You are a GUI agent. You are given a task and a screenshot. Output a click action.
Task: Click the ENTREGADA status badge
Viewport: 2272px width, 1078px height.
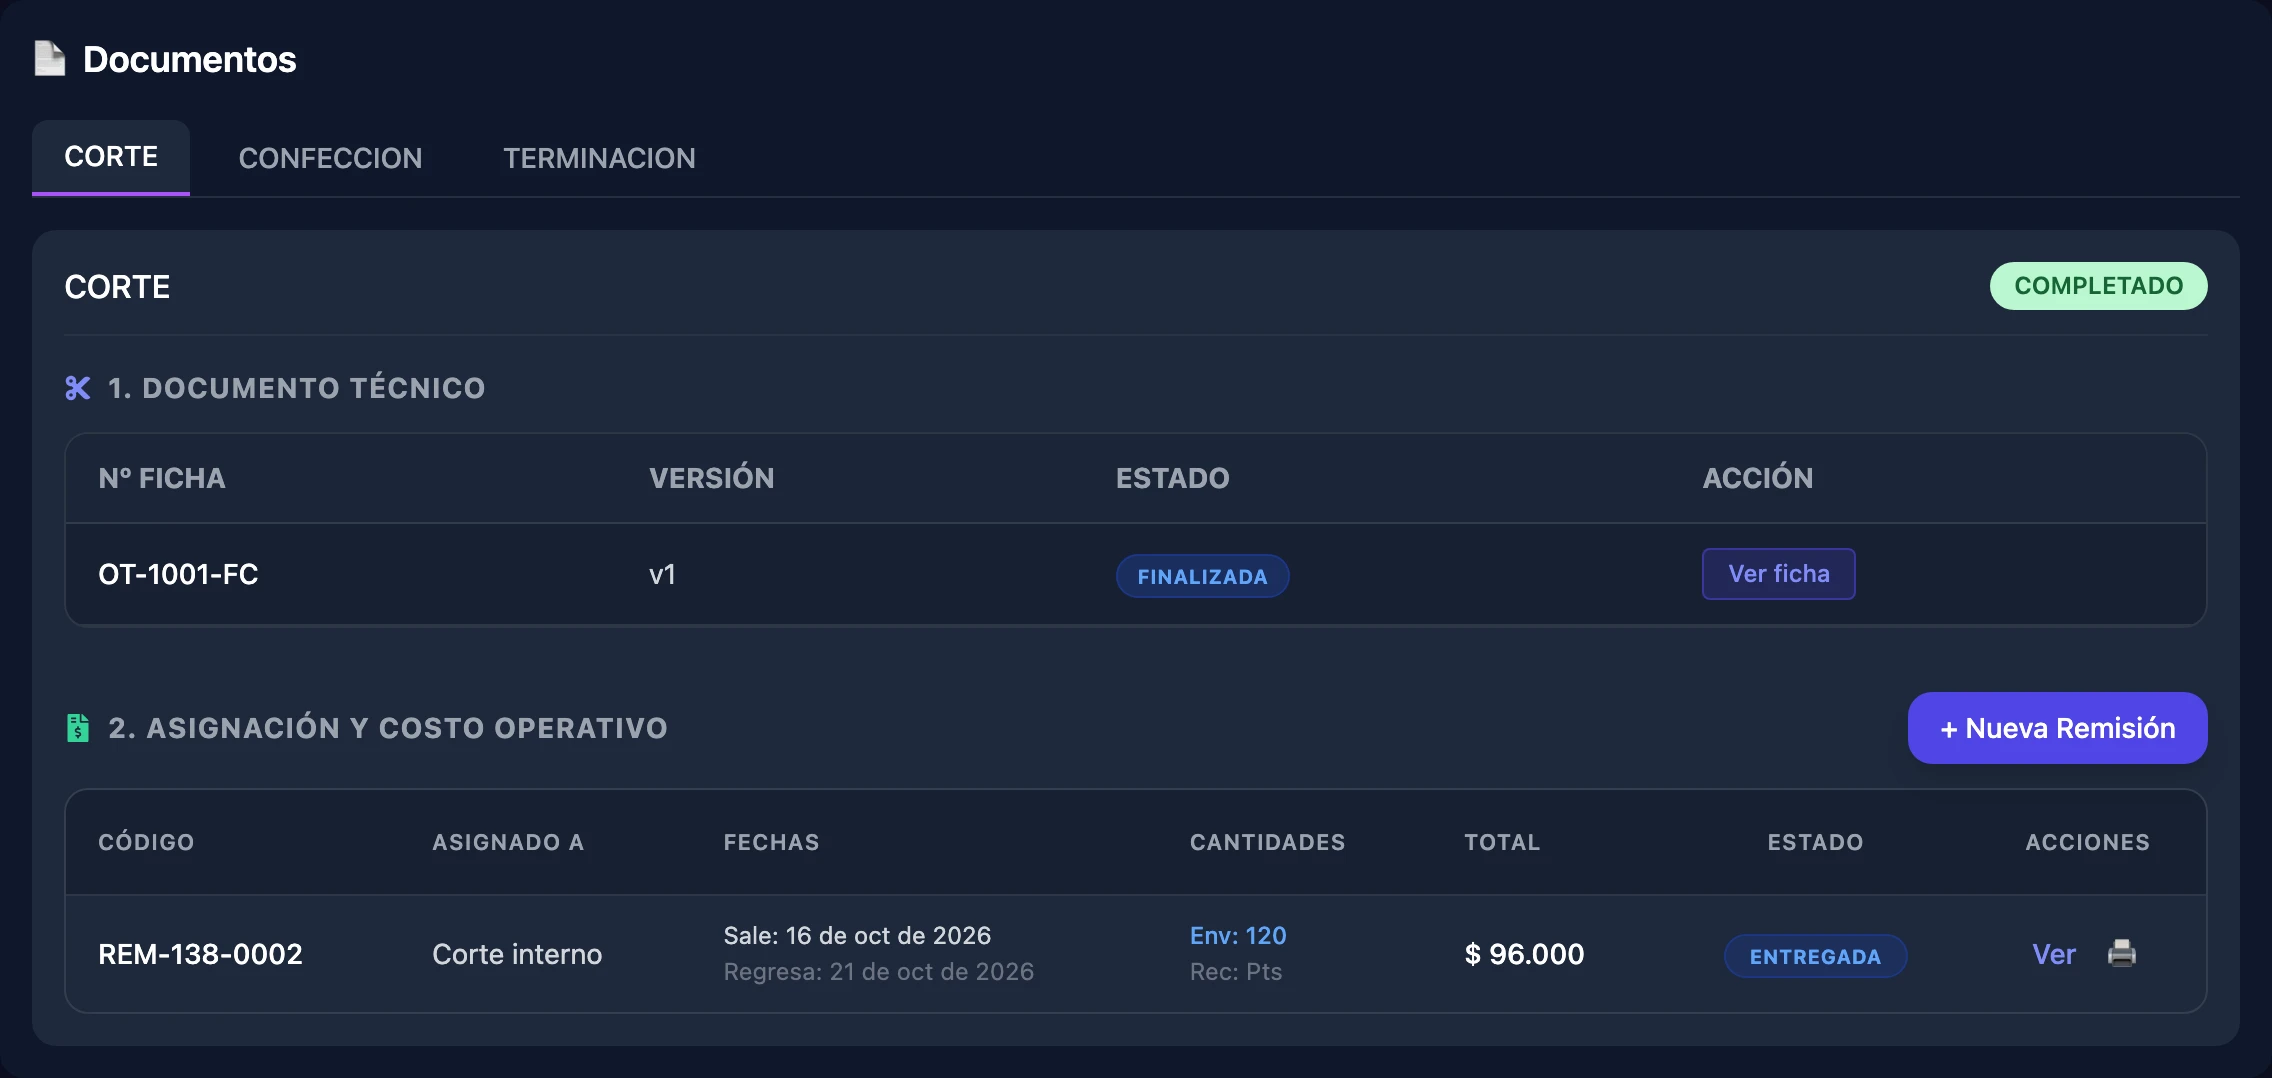pyautogui.click(x=1815, y=956)
